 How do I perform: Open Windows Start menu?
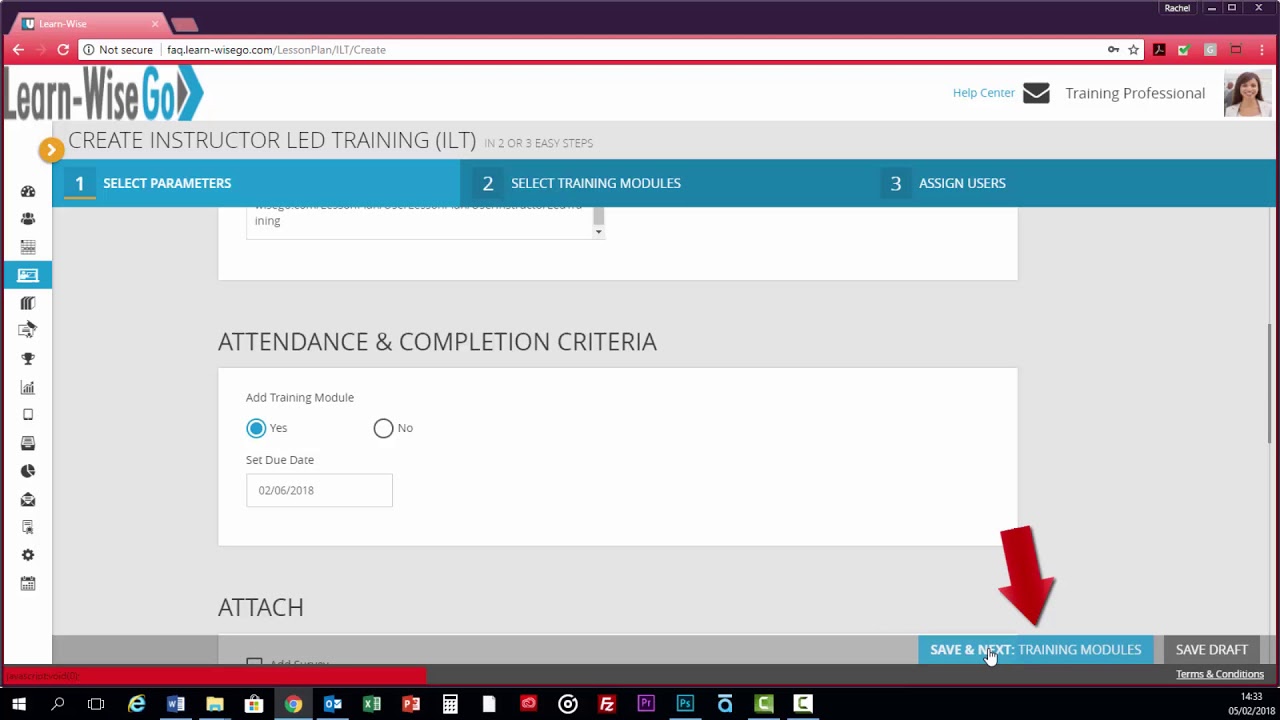click(x=19, y=704)
